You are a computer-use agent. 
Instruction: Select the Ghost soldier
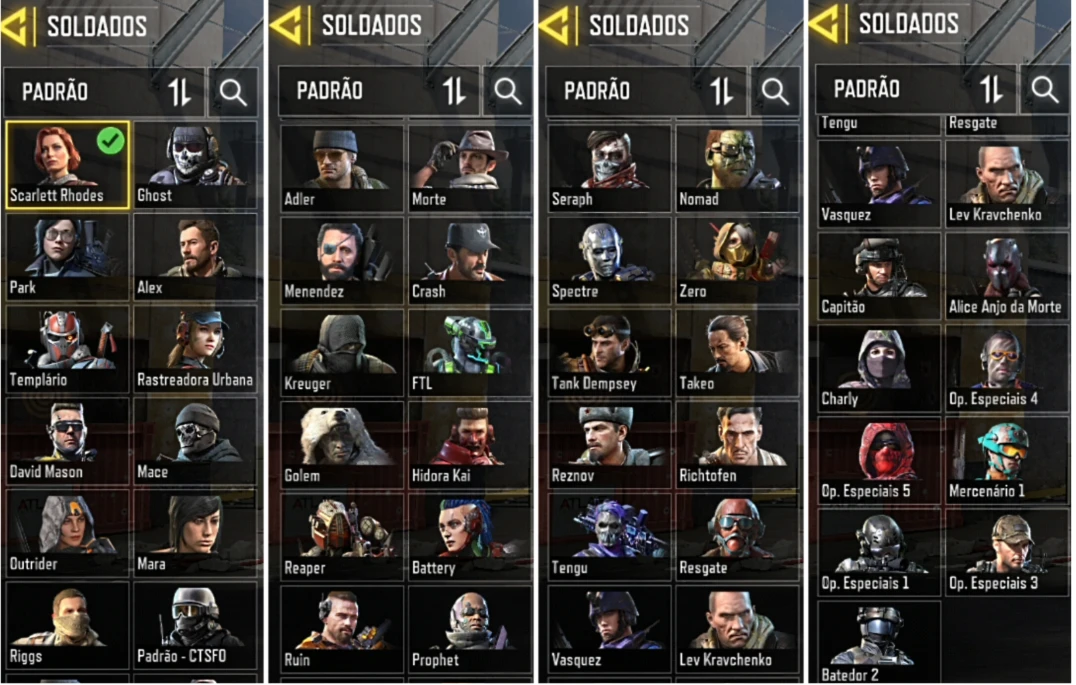tap(196, 165)
